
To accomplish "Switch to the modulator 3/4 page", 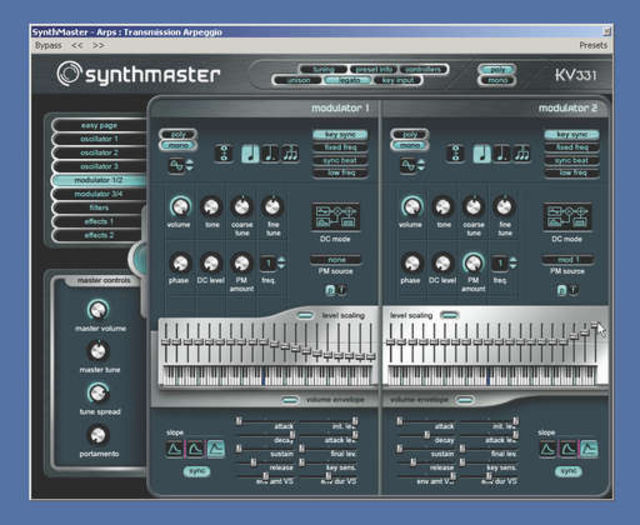I will tap(99, 194).
